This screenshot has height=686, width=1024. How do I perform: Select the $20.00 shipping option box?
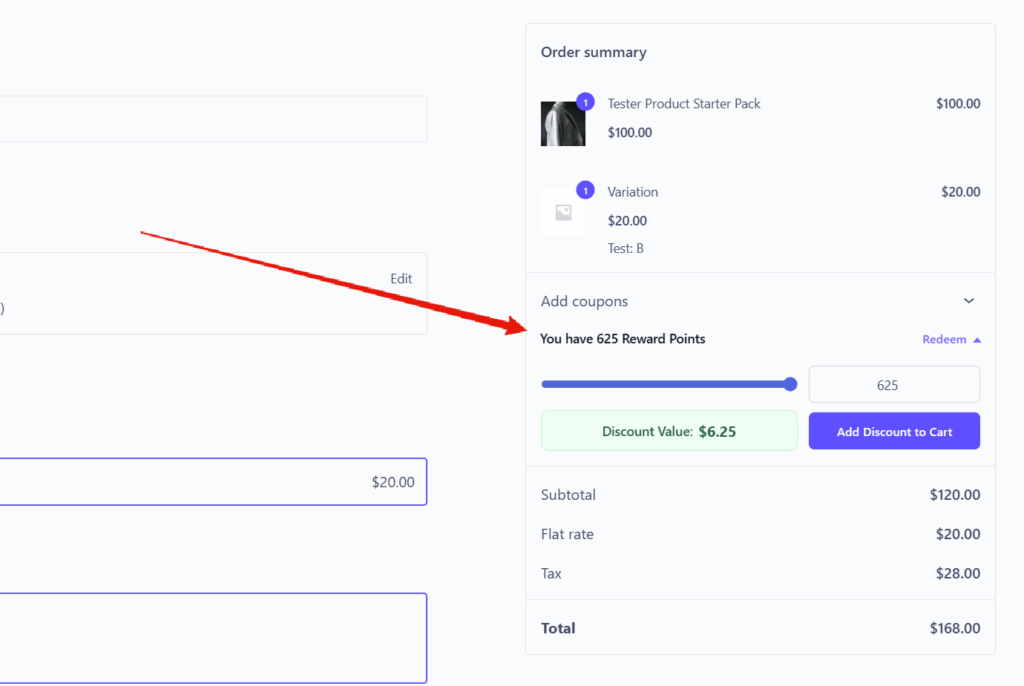click(x=212, y=482)
